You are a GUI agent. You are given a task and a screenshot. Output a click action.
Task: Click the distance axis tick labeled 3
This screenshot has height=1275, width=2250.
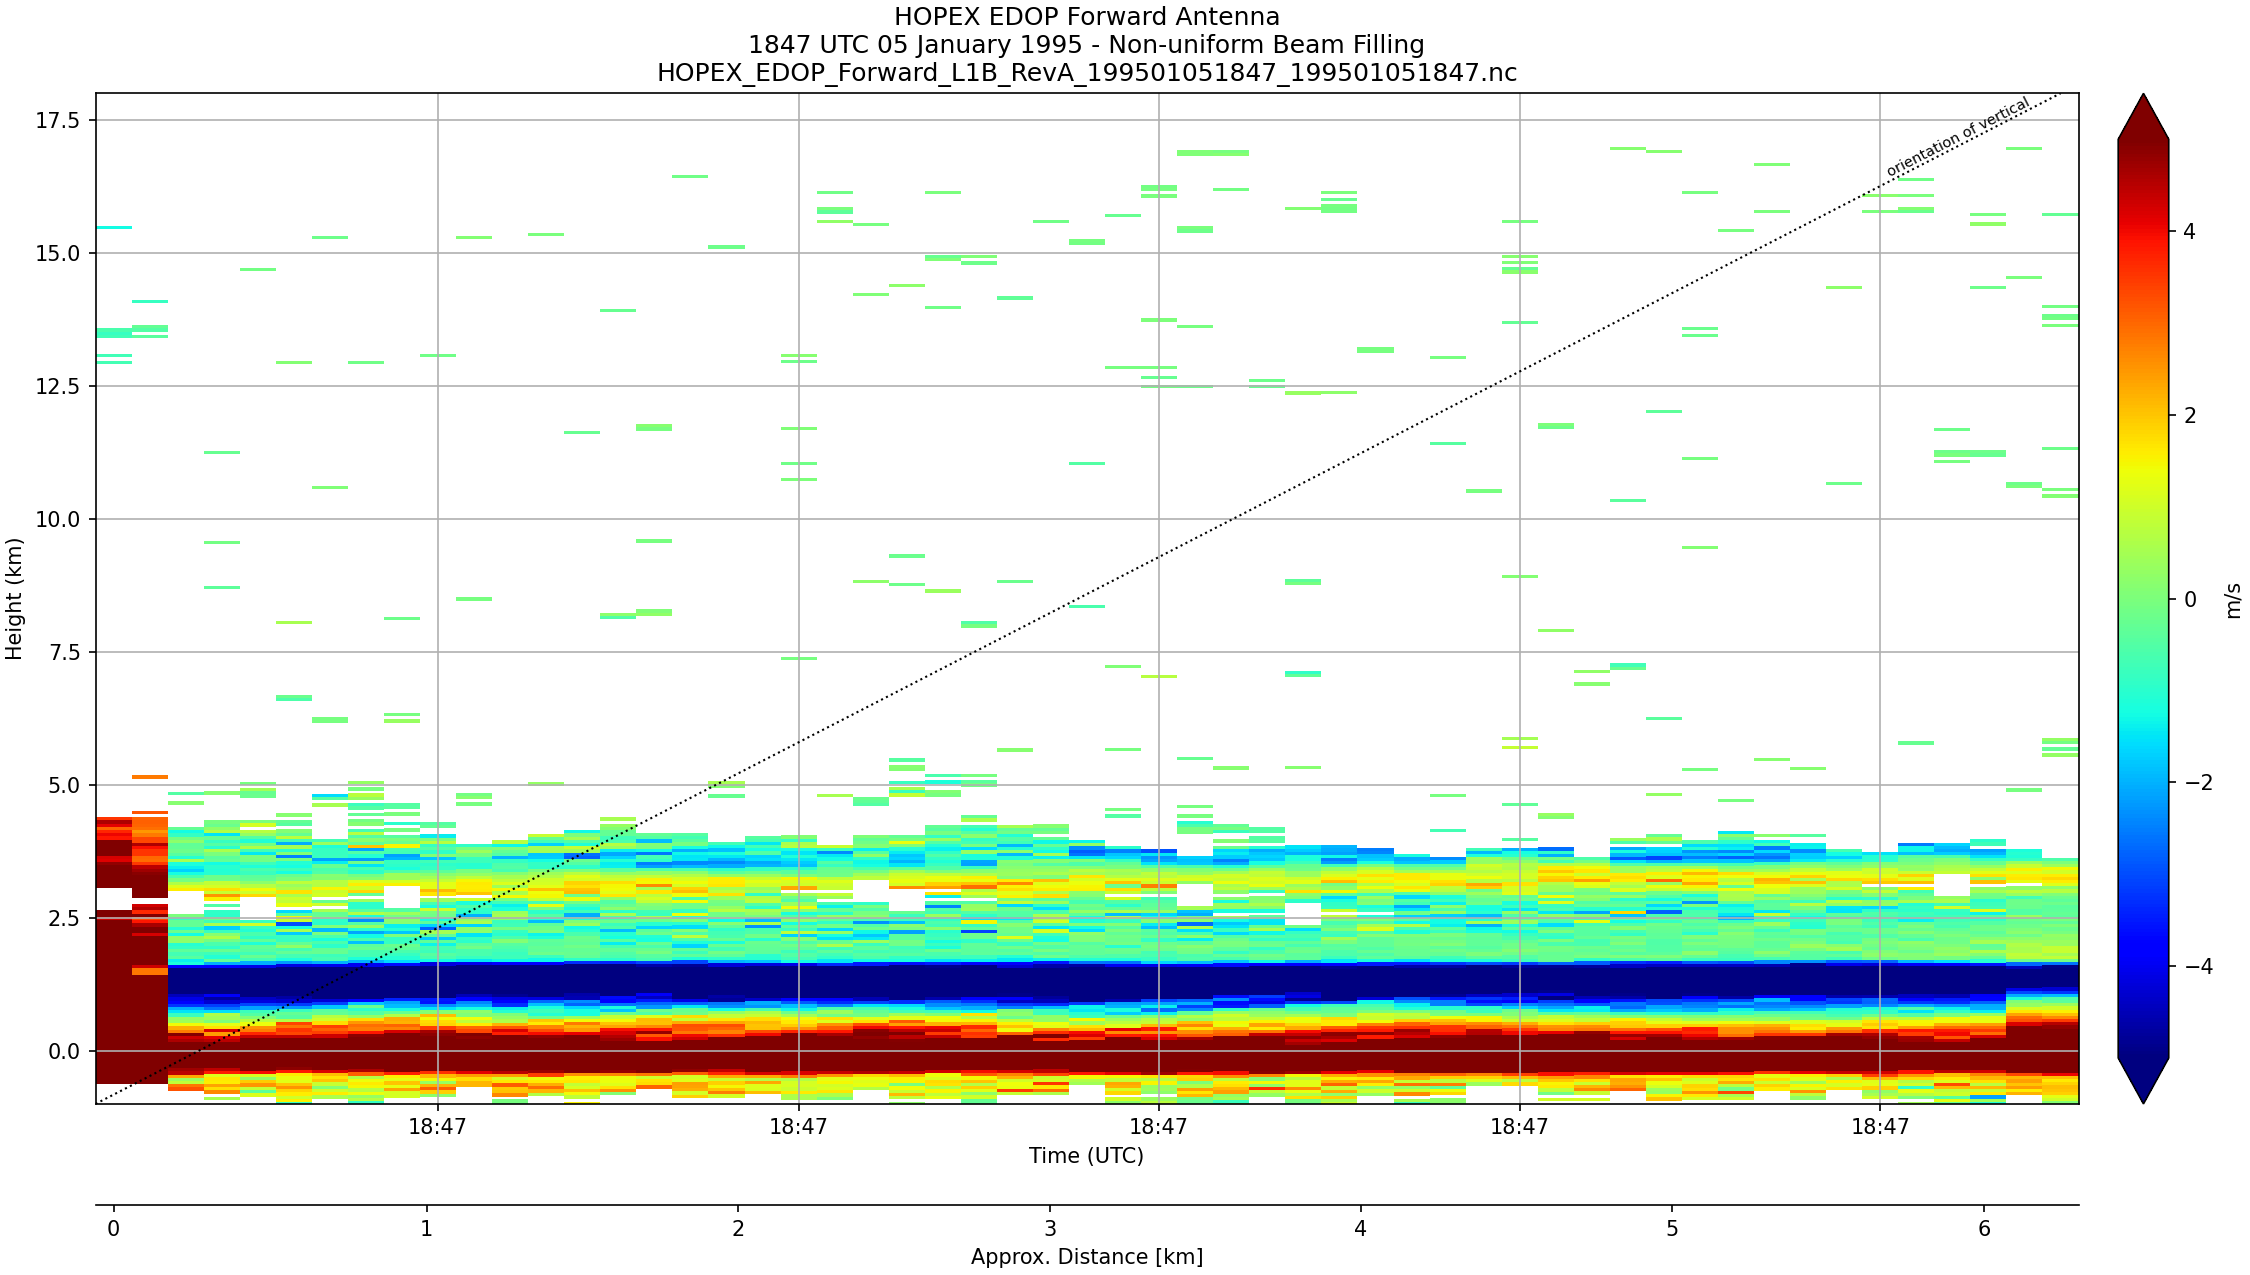[1049, 1228]
